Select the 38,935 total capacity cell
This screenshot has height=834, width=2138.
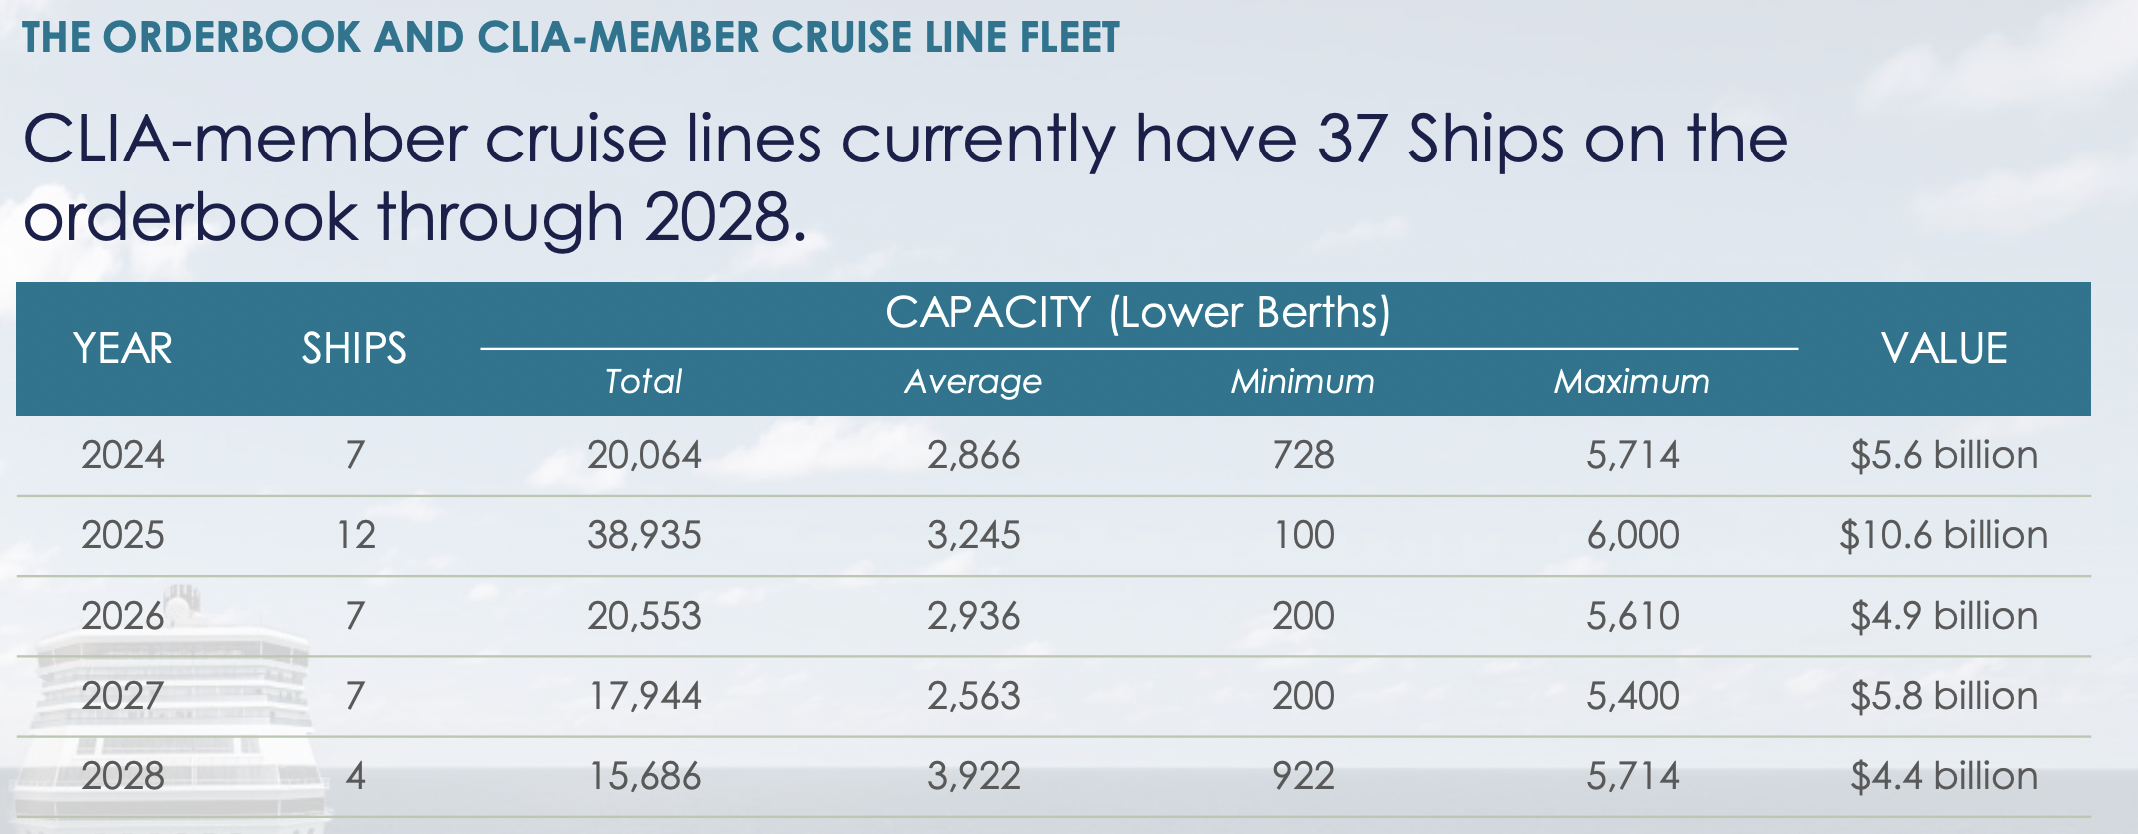point(644,536)
